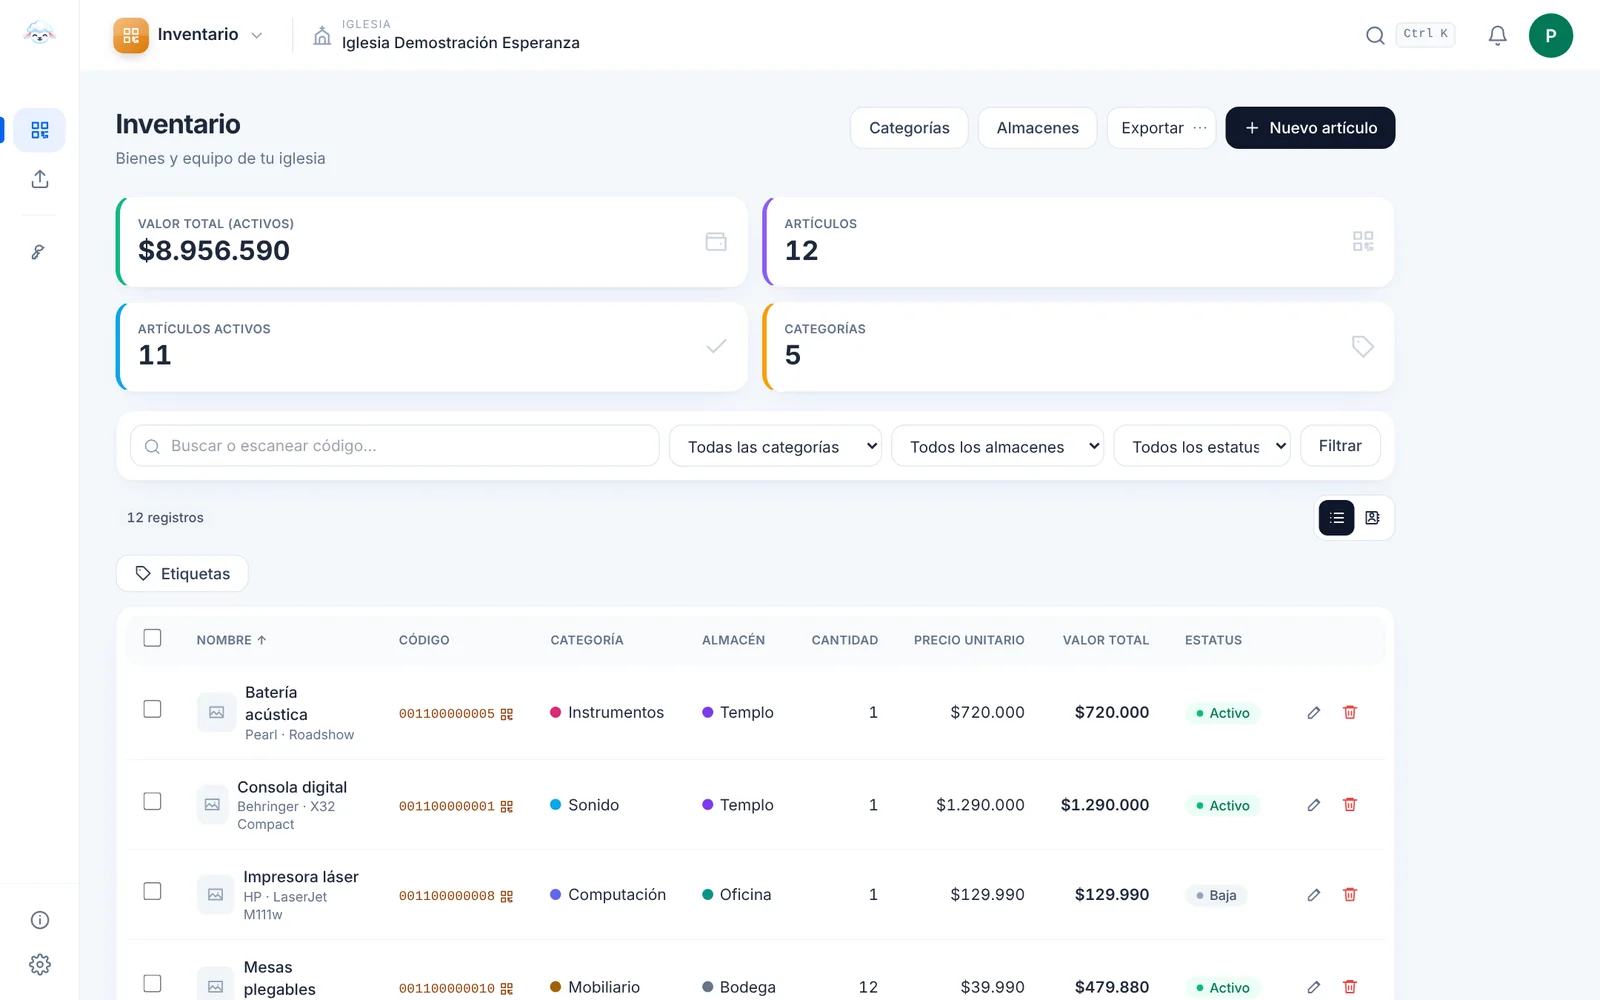
Task: Open the Todos los estatus dropdown
Action: click(1202, 446)
